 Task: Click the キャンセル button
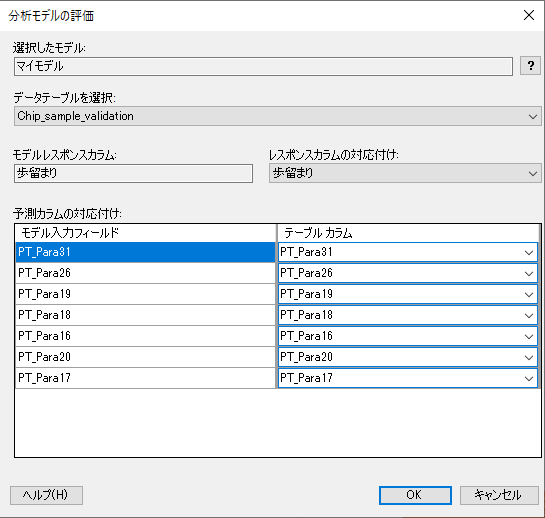[x=499, y=495]
